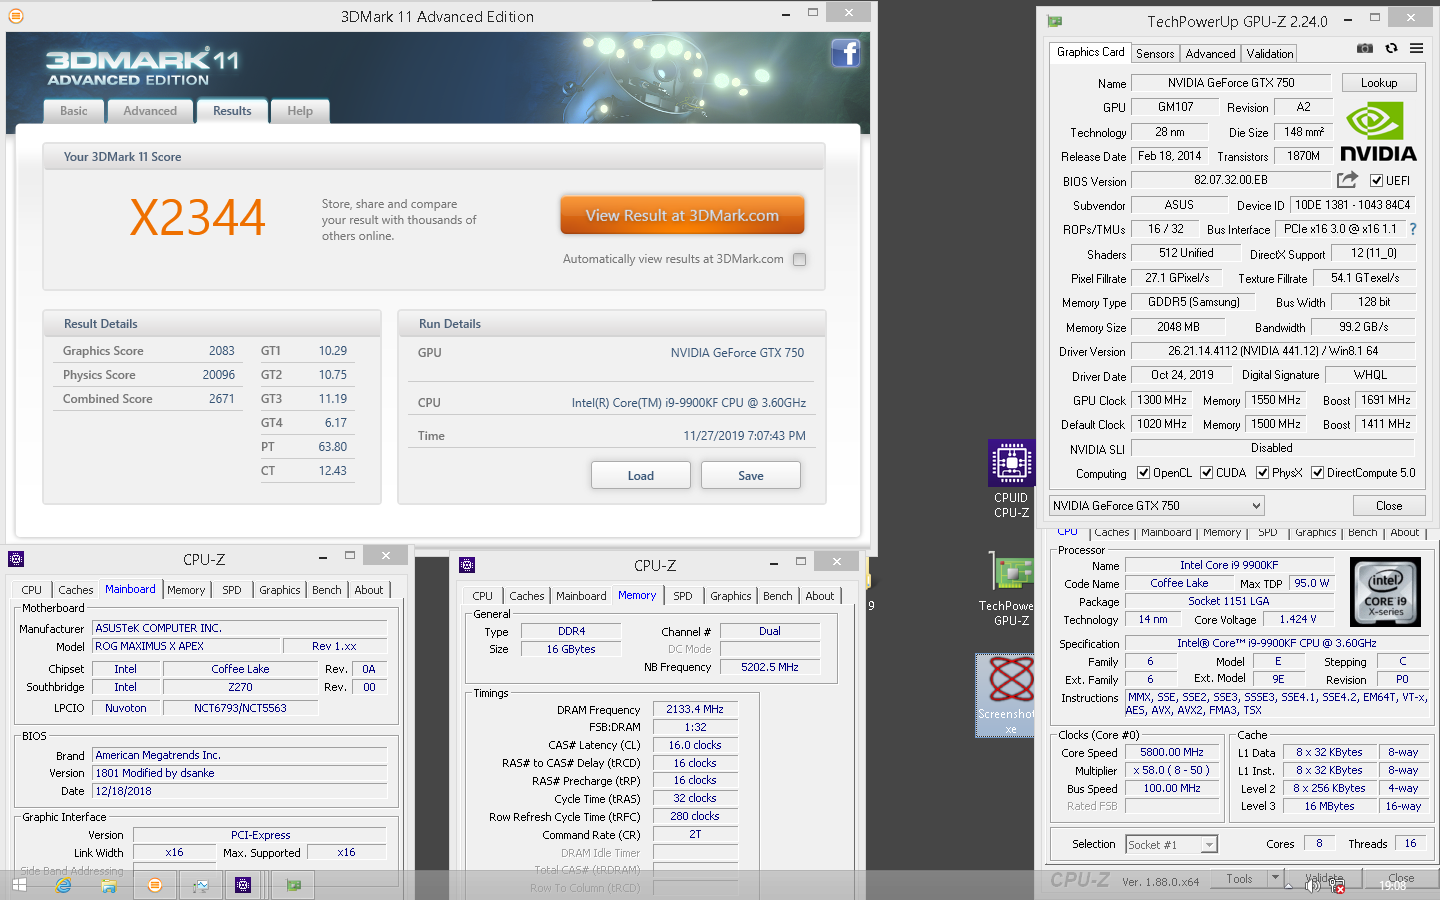Viewport: 1440px width, 900px height.
Task: Click the network tray icon with red X
Action: pyautogui.click(x=1337, y=886)
